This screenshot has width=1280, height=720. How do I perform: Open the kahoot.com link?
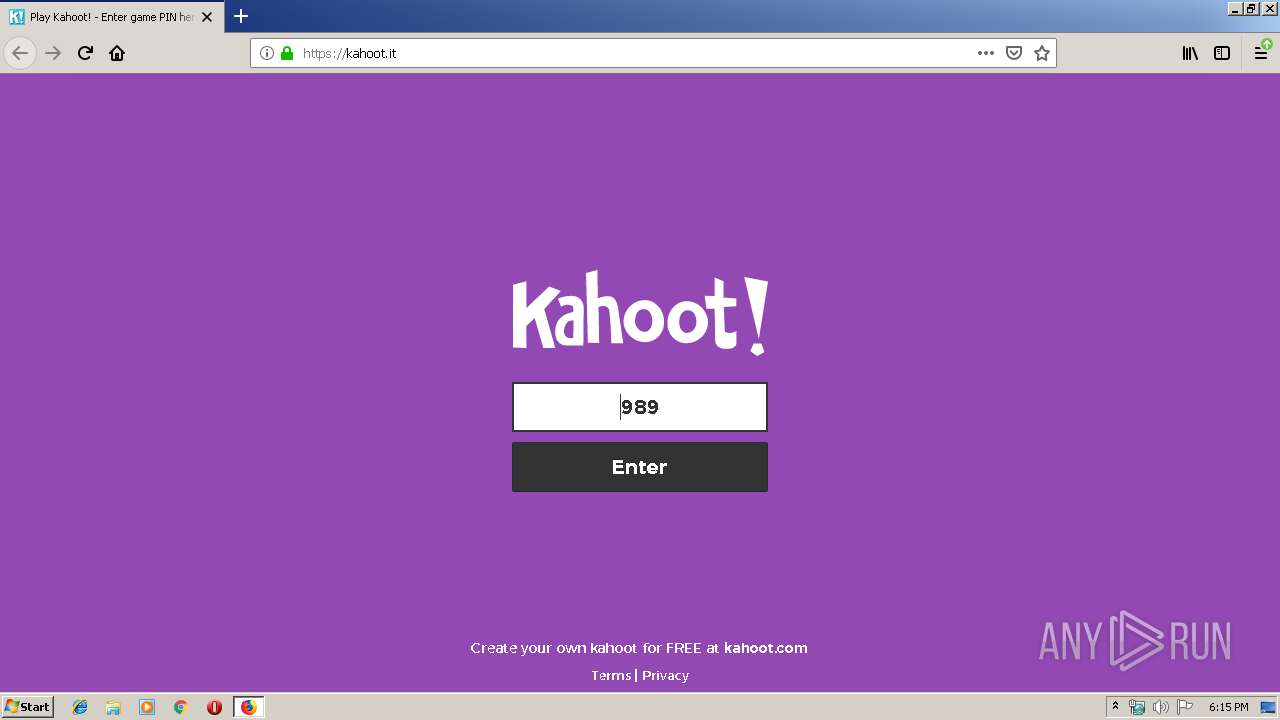coord(765,648)
